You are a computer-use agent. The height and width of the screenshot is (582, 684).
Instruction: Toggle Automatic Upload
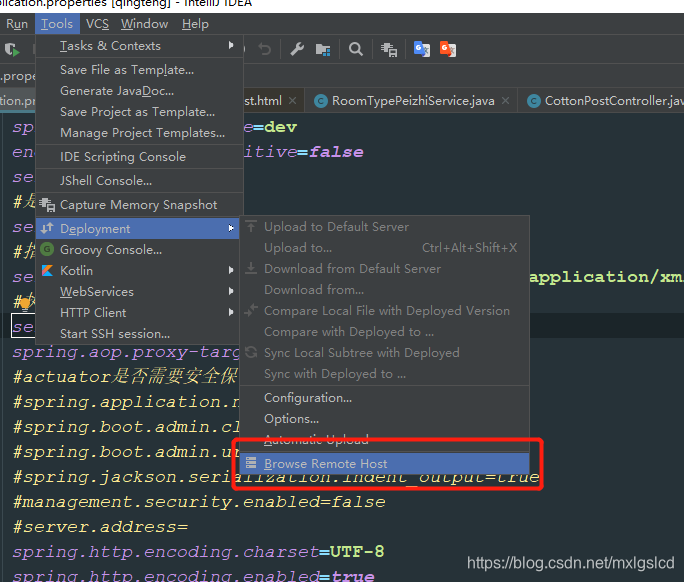(384, 440)
